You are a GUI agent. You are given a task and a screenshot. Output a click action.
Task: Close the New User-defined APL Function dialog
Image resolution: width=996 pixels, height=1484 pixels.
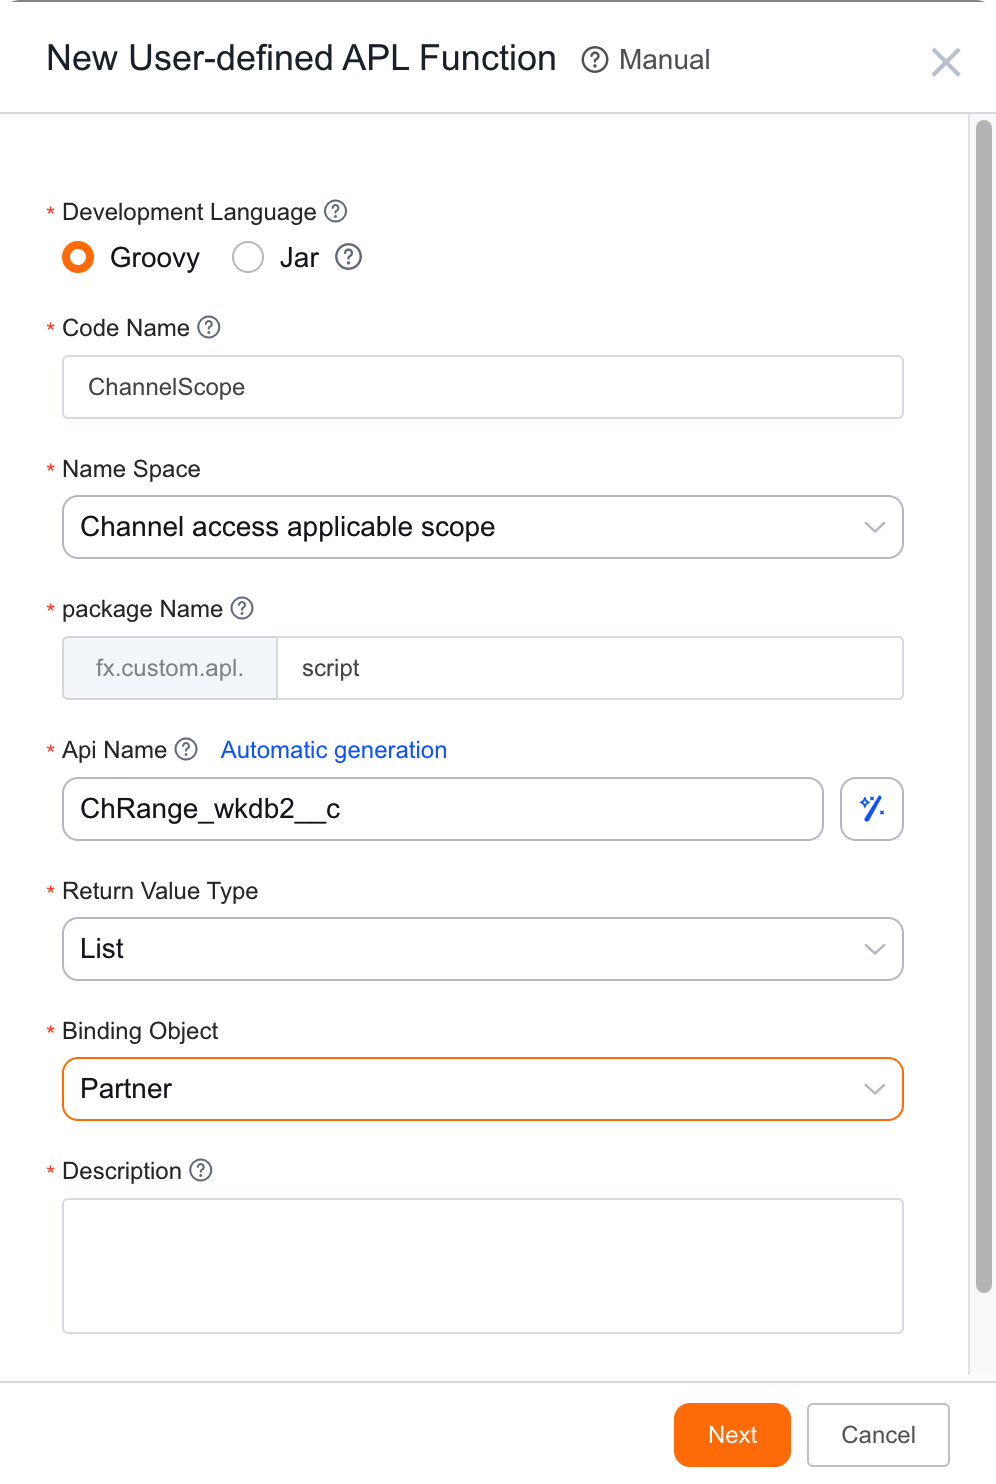(x=946, y=62)
